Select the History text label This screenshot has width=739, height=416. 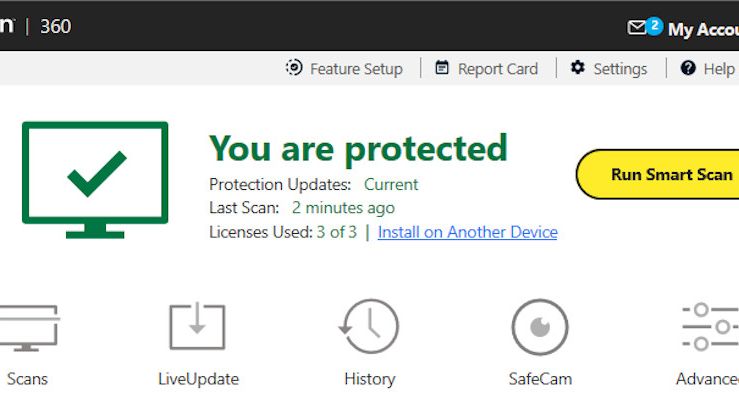point(370,379)
